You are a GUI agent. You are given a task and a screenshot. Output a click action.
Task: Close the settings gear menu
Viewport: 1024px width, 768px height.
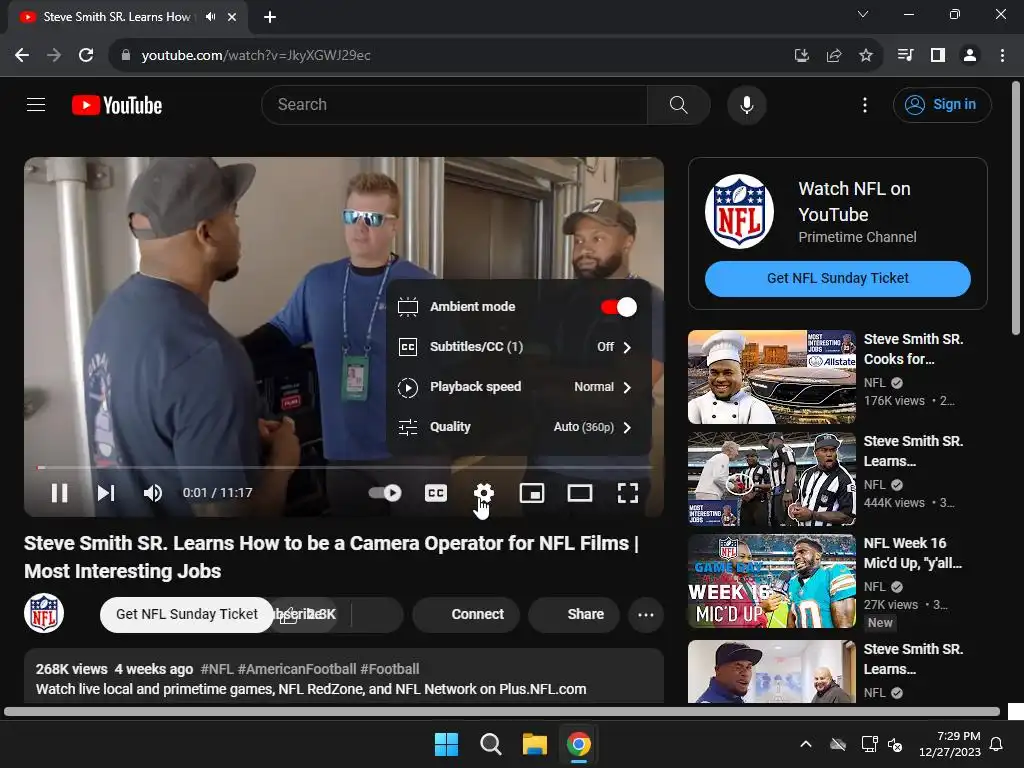pyautogui.click(x=484, y=492)
